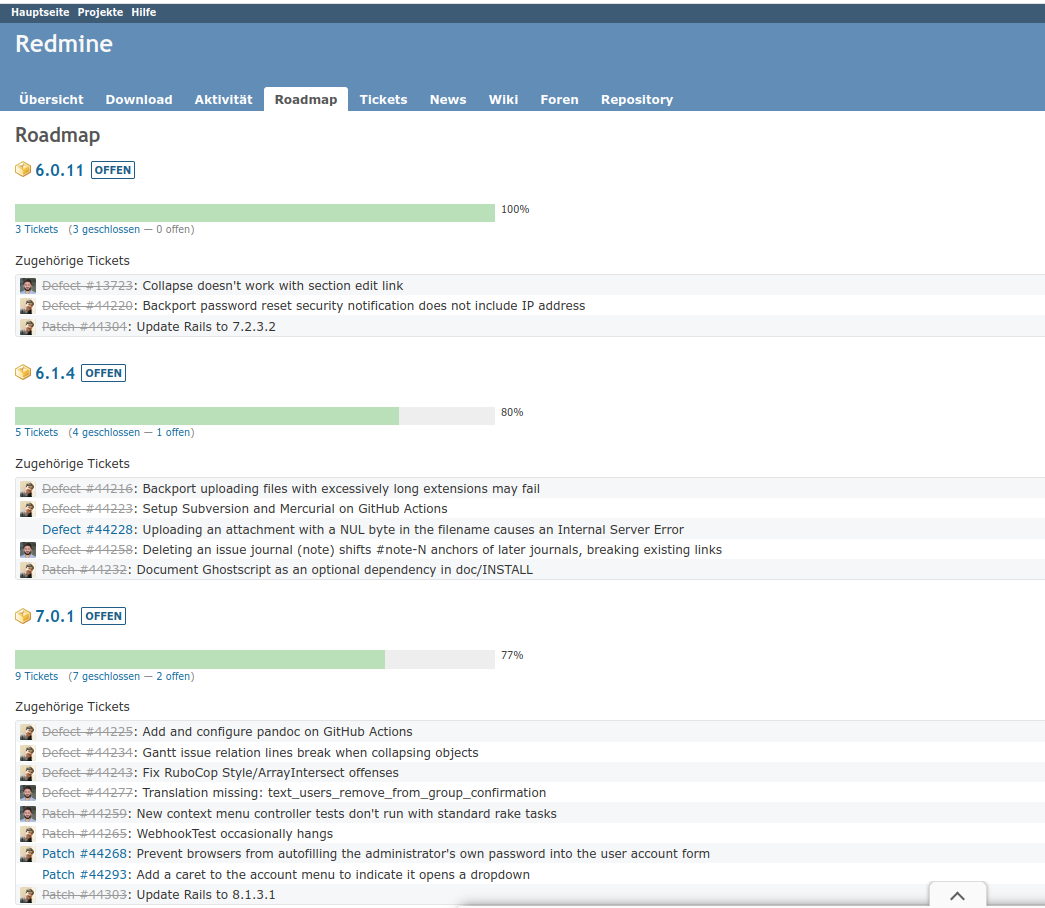
Task: Switch to the Wiki tab
Action: (503, 99)
